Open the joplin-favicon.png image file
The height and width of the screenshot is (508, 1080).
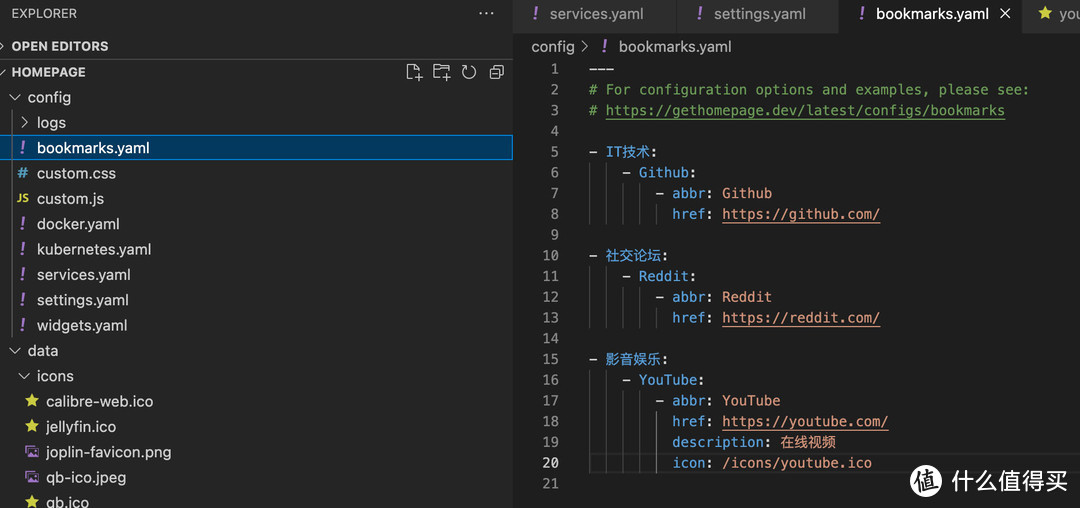pyautogui.click(x=108, y=452)
